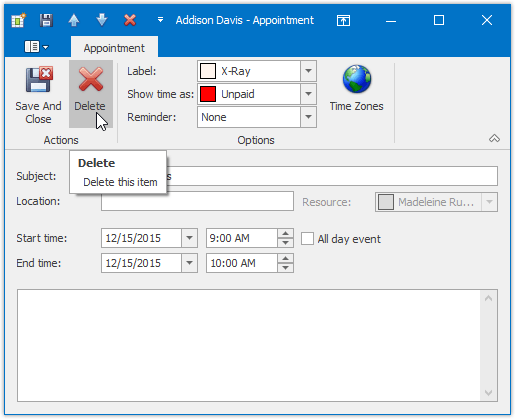This screenshot has height=419, width=515.
Task: Expand the Reminder None dropdown
Action: (x=308, y=117)
